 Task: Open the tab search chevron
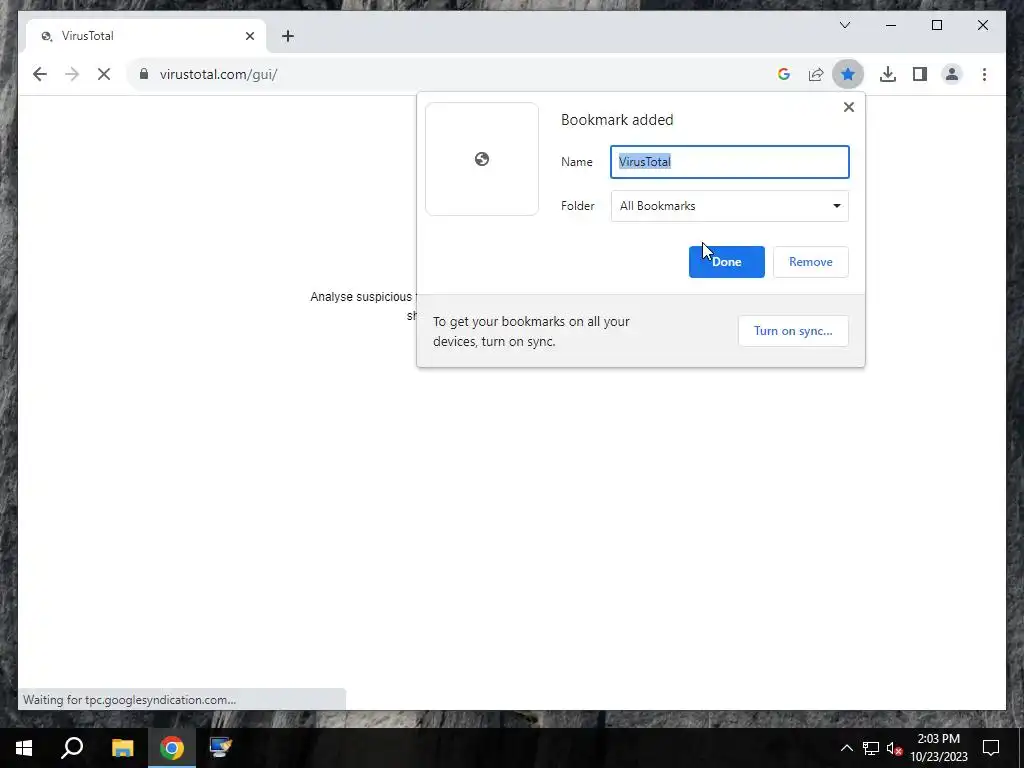(x=845, y=25)
